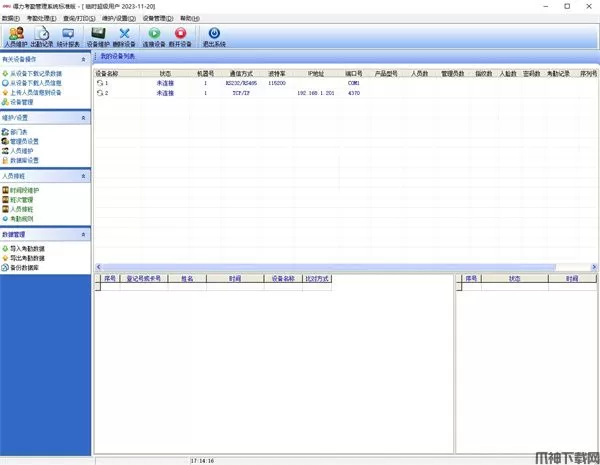Screen dimensions: 600x465
Task: Click the 退出系统 power icon
Action: coord(214,37)
